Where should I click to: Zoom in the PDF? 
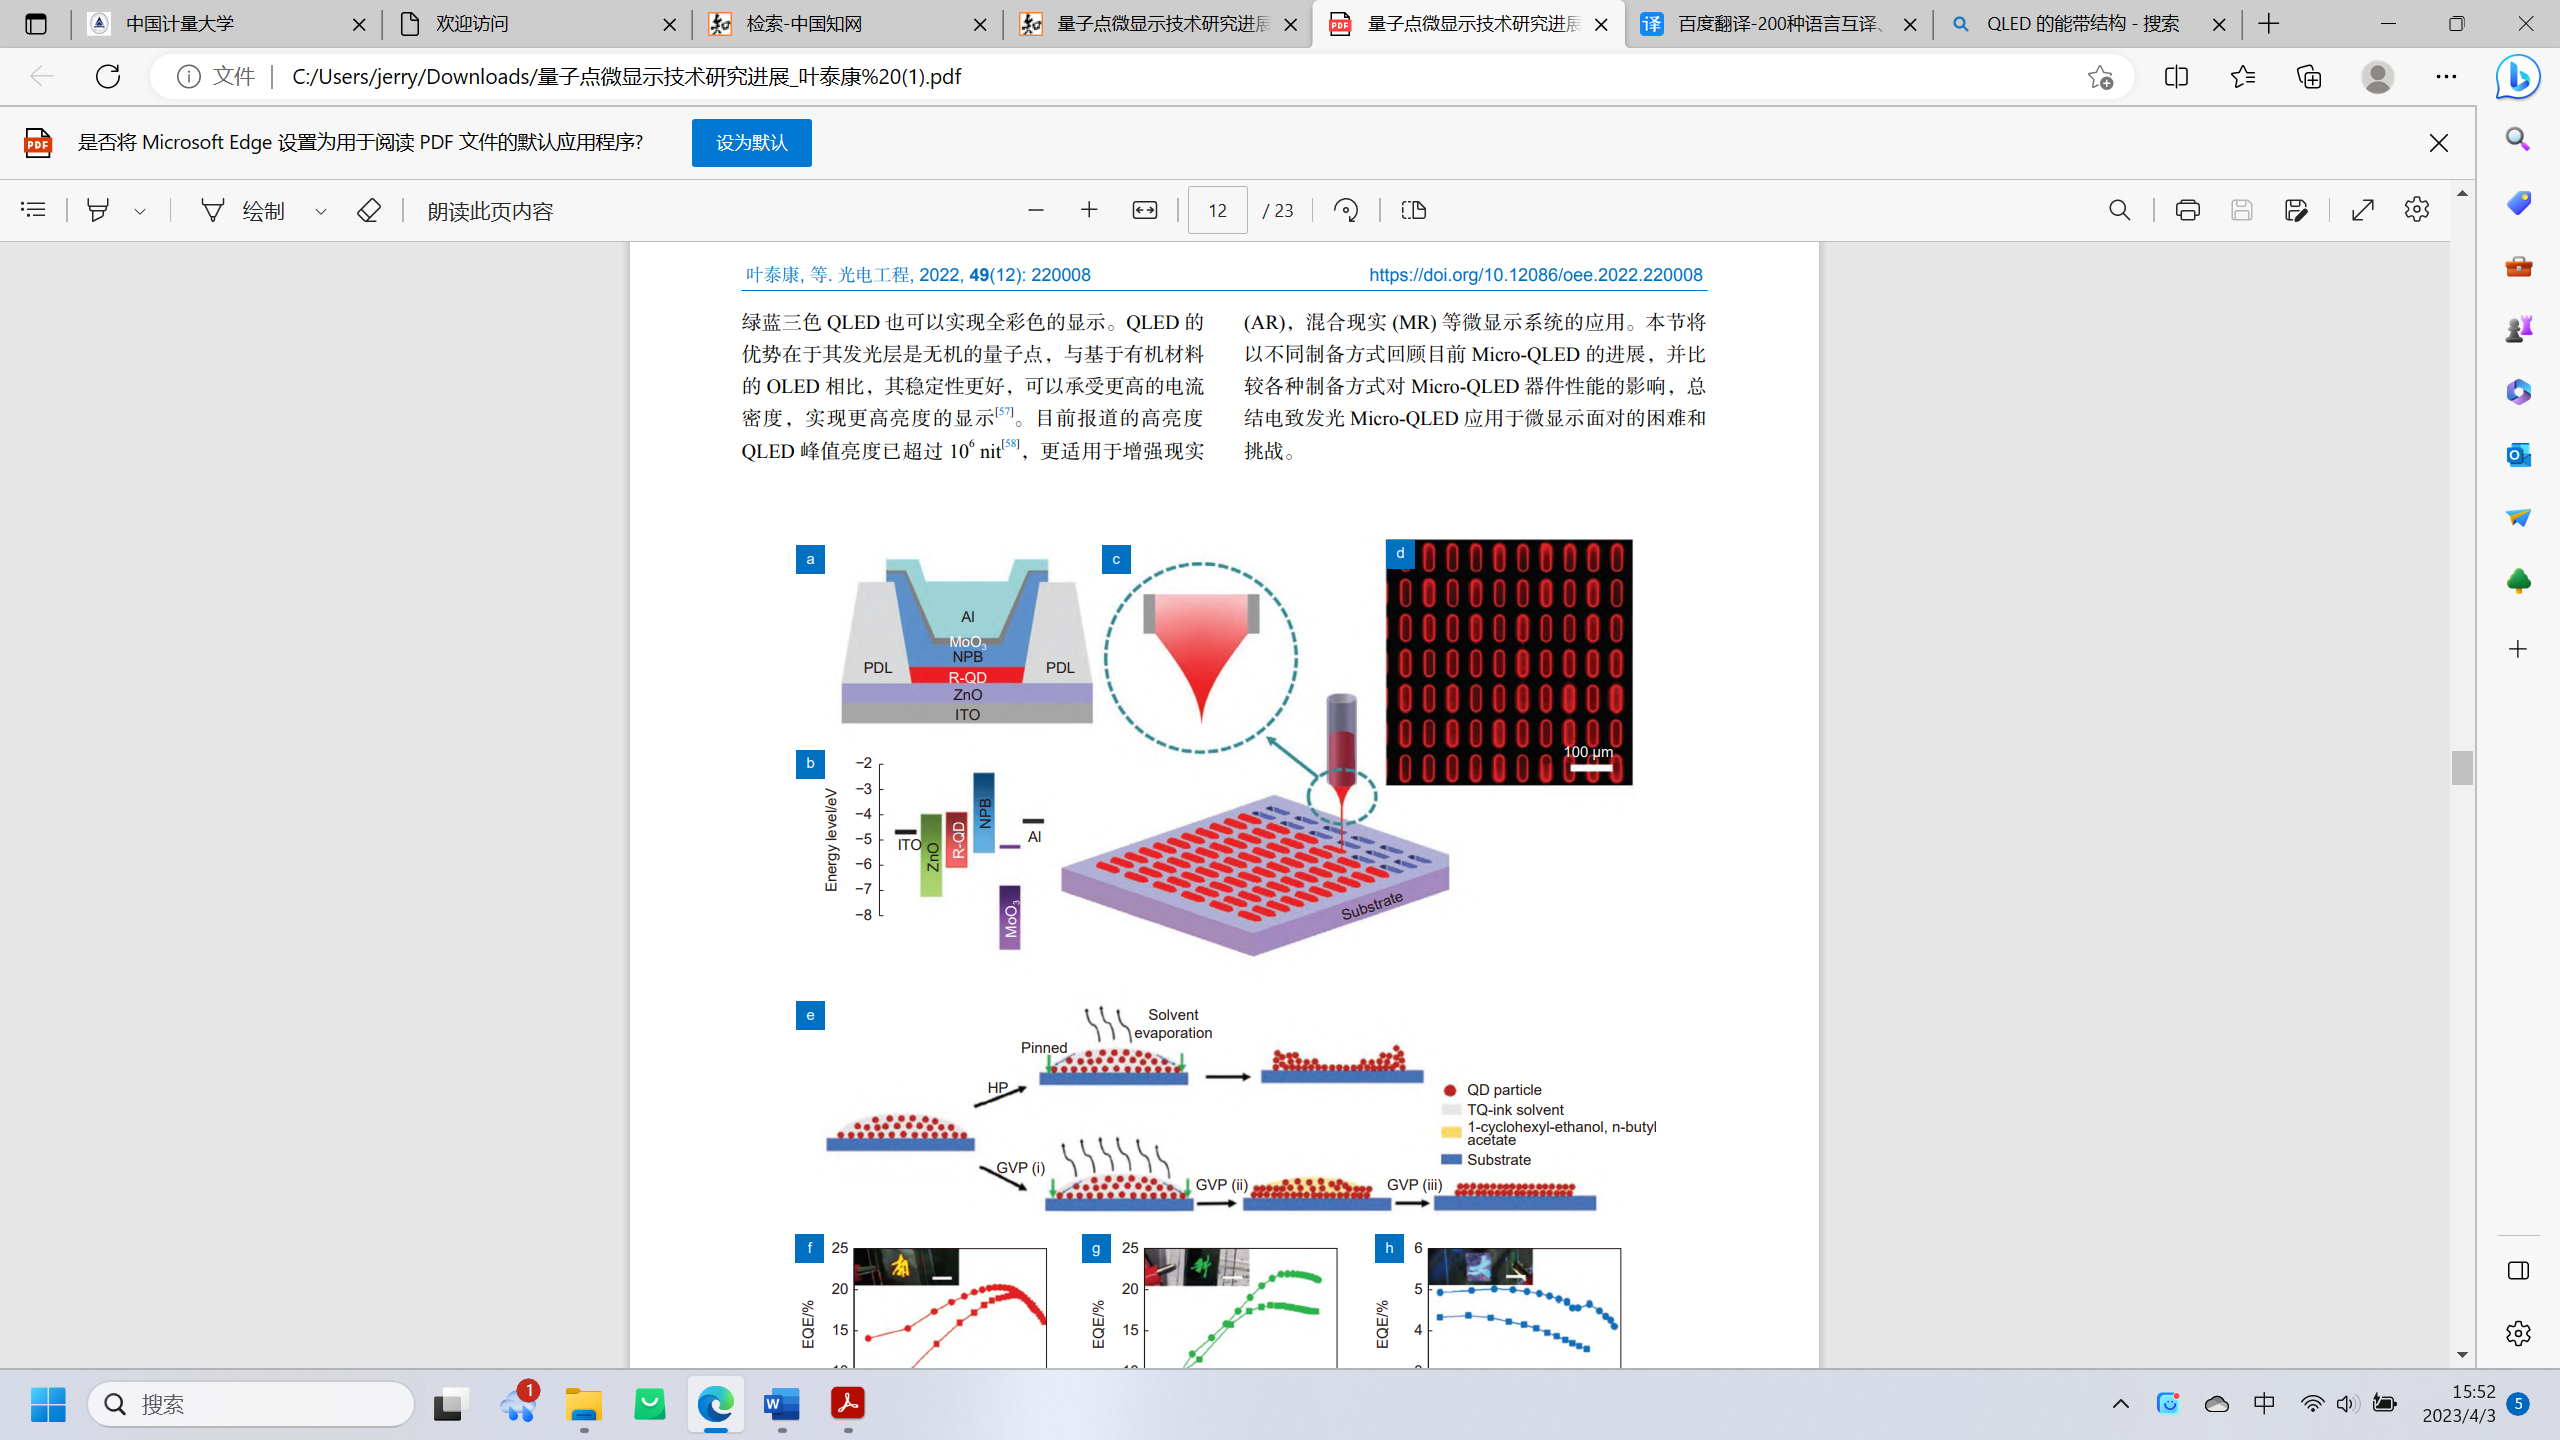1090,210
